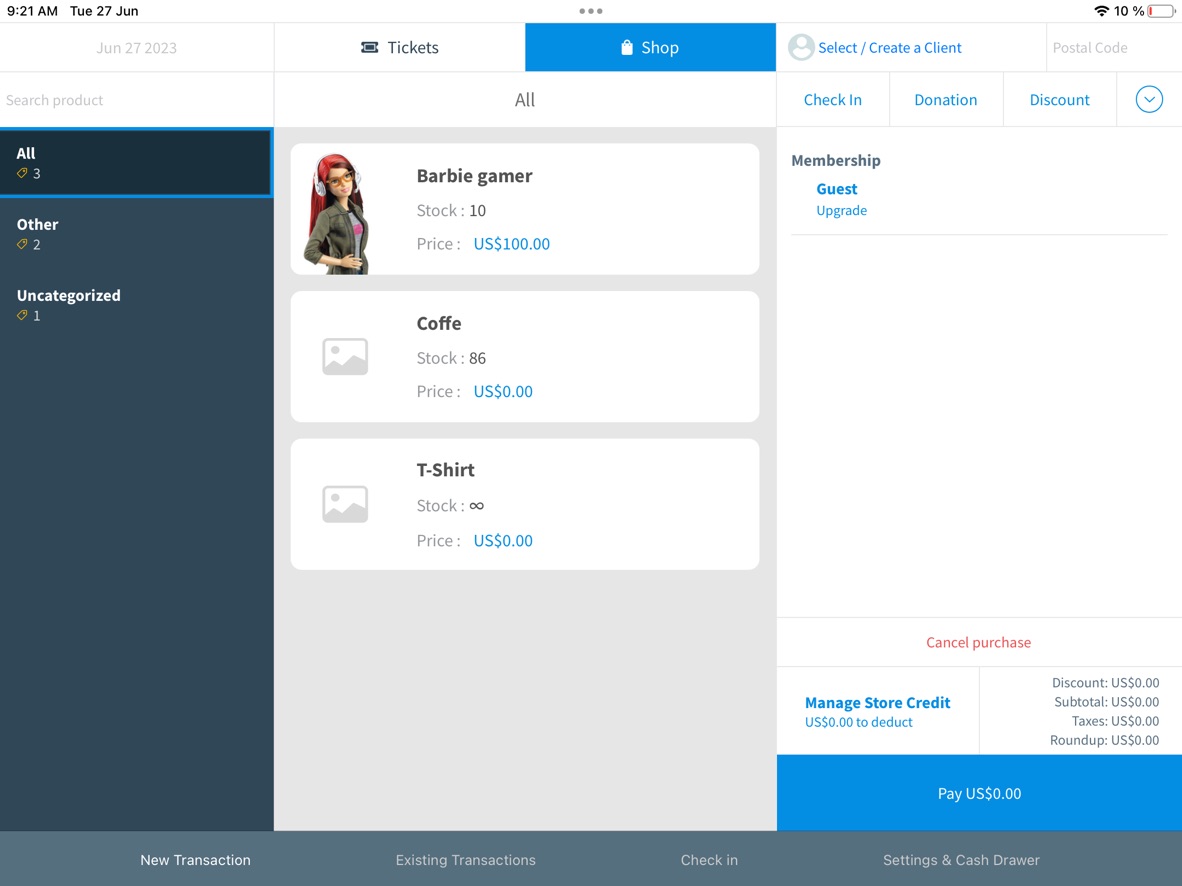Image resolution: width=1182 pixels, height=886 pixels.
Task: Open the Jun 27 2023 date selector
Action: click(x=136, y=47)
